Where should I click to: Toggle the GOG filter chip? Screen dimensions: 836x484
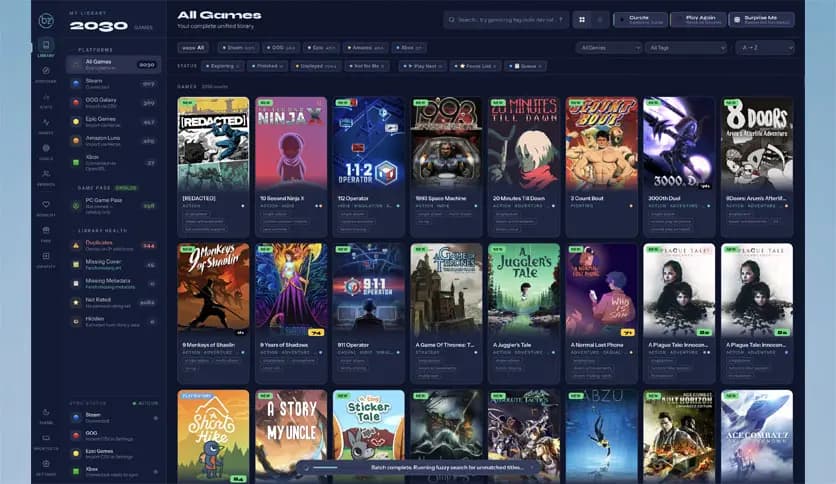(280, 47)
